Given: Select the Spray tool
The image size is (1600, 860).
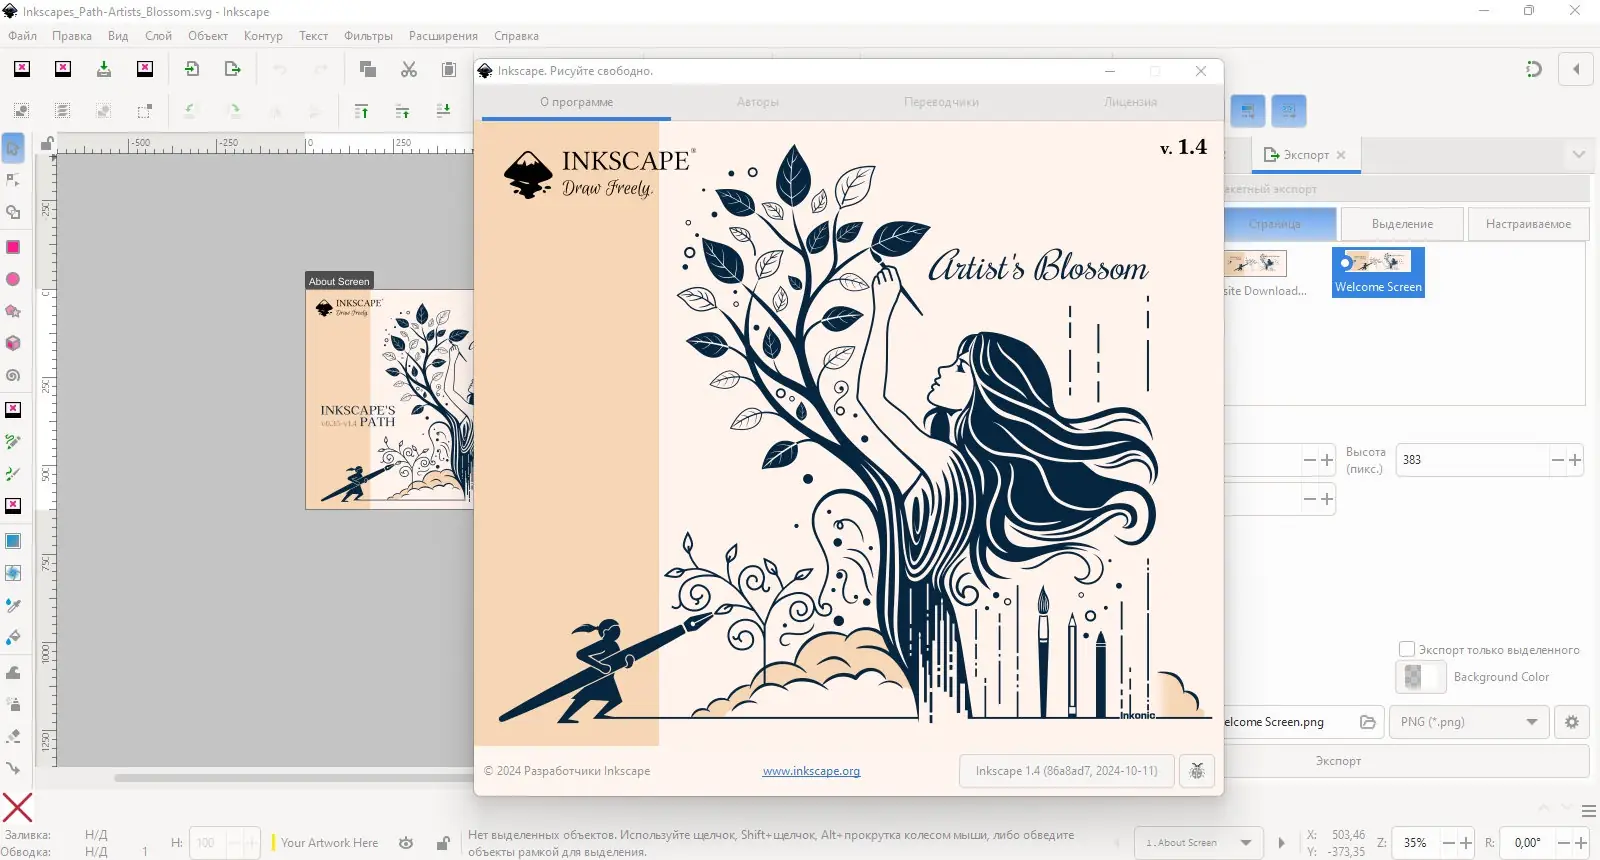Looking at the screenshot, I should coord(13,704).
